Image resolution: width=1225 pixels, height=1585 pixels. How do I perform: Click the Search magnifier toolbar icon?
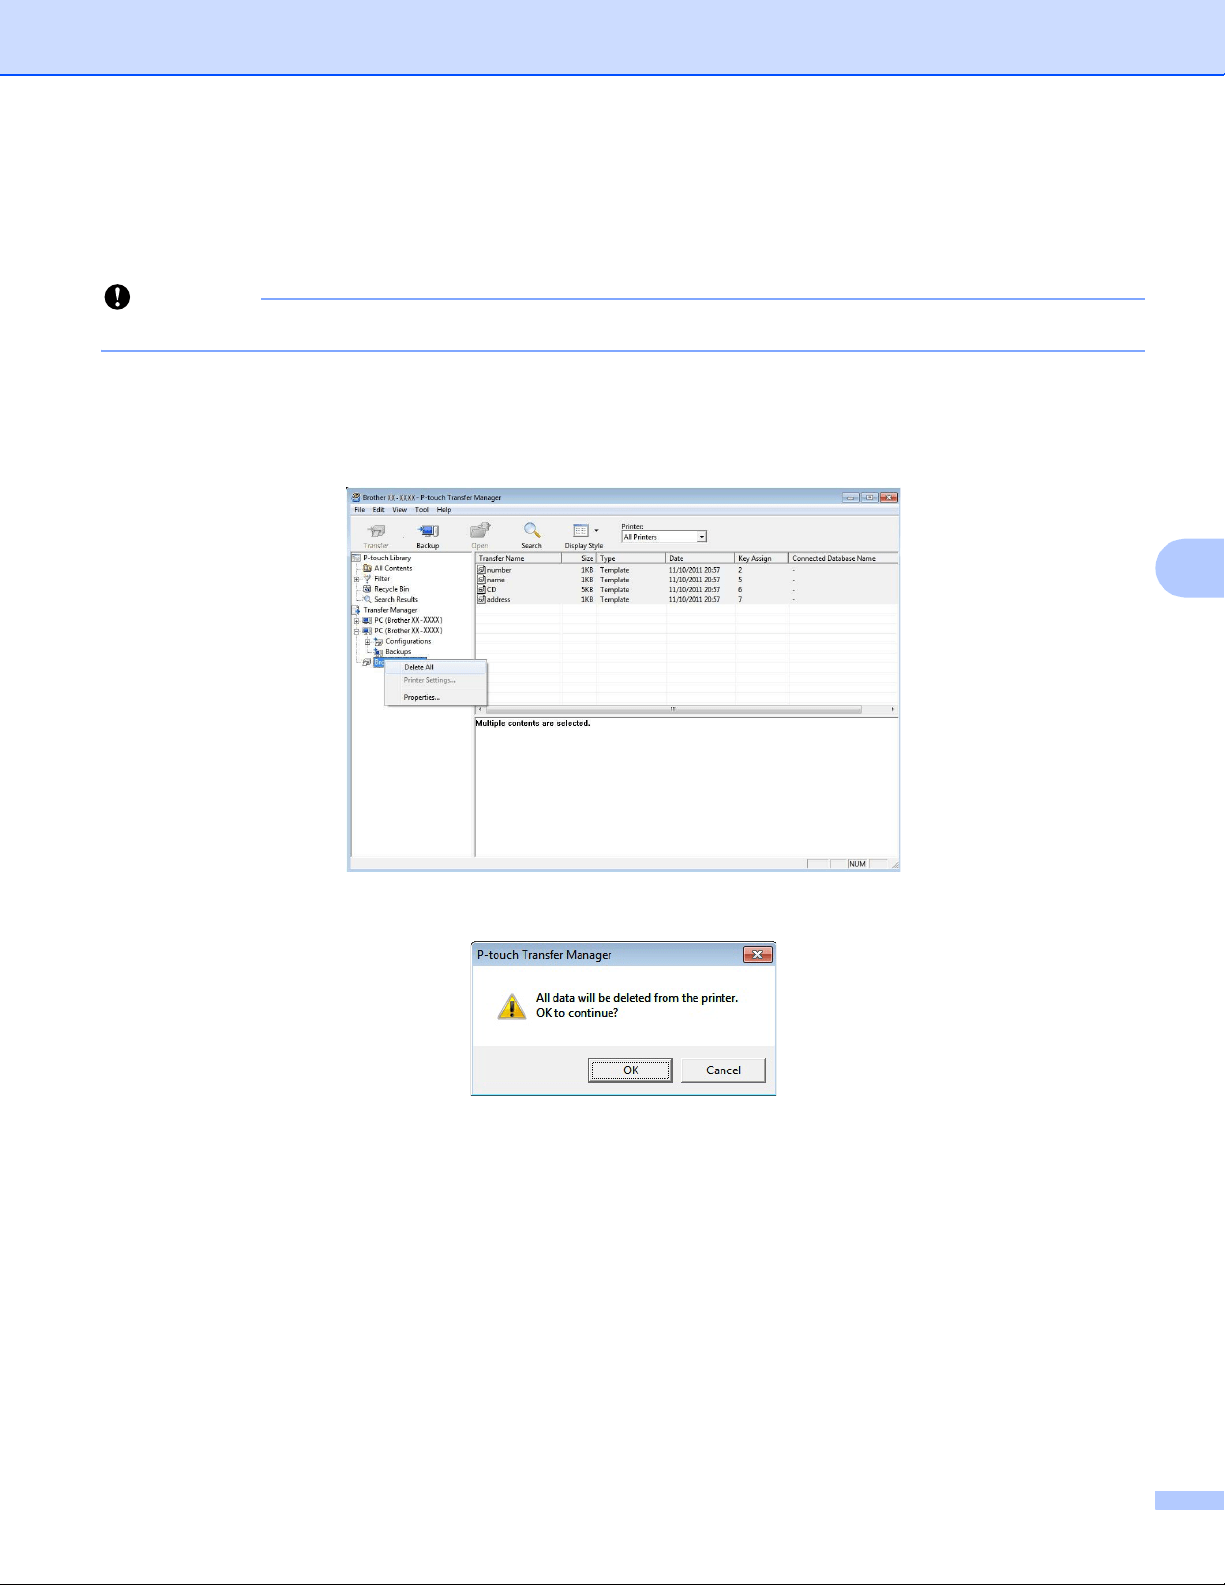pyautogui.click(x=532, y=531)
